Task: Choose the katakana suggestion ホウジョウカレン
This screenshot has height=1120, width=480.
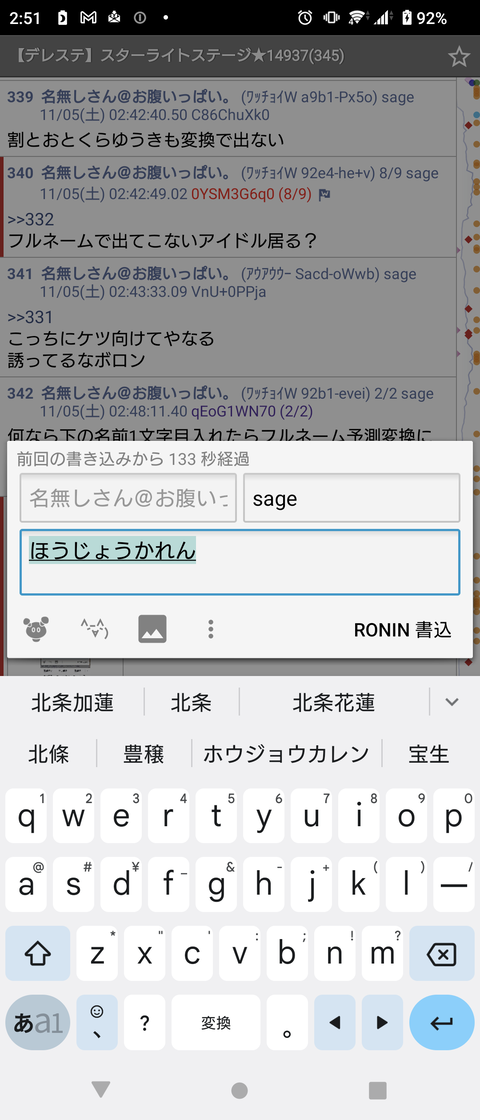Action: (286, 754)
